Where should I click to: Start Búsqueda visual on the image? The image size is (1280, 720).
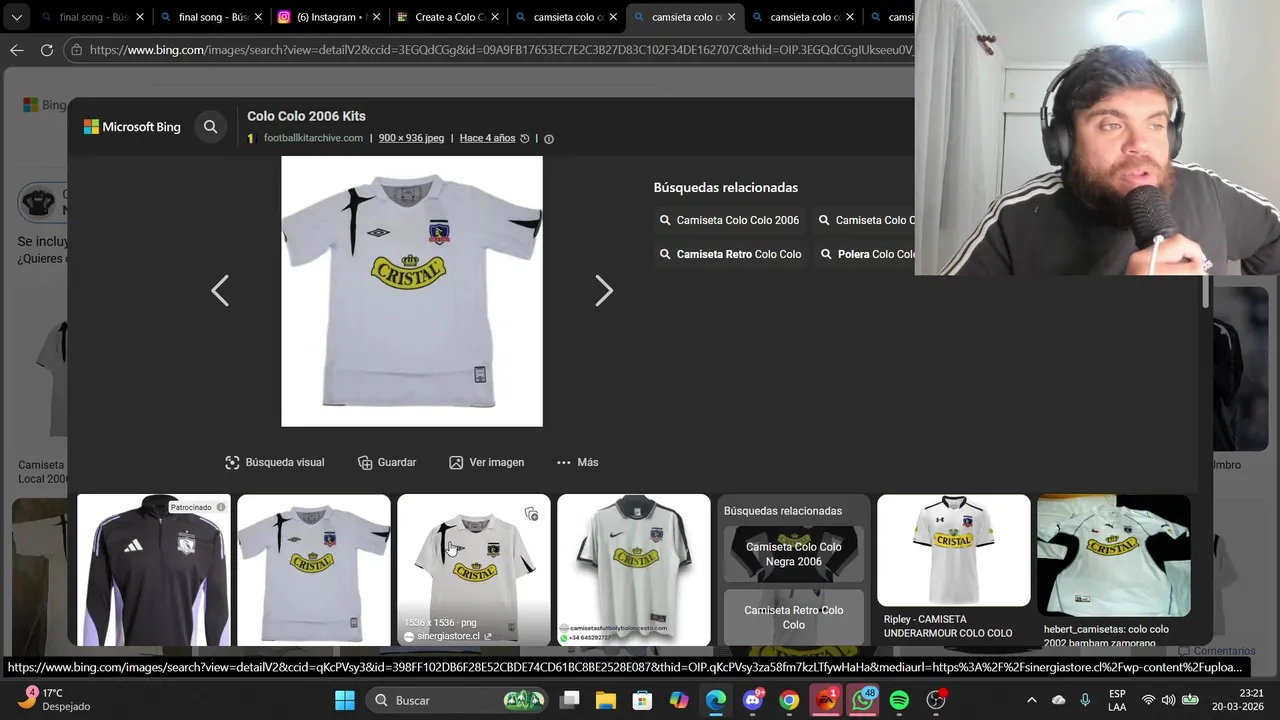coord(275,462)
